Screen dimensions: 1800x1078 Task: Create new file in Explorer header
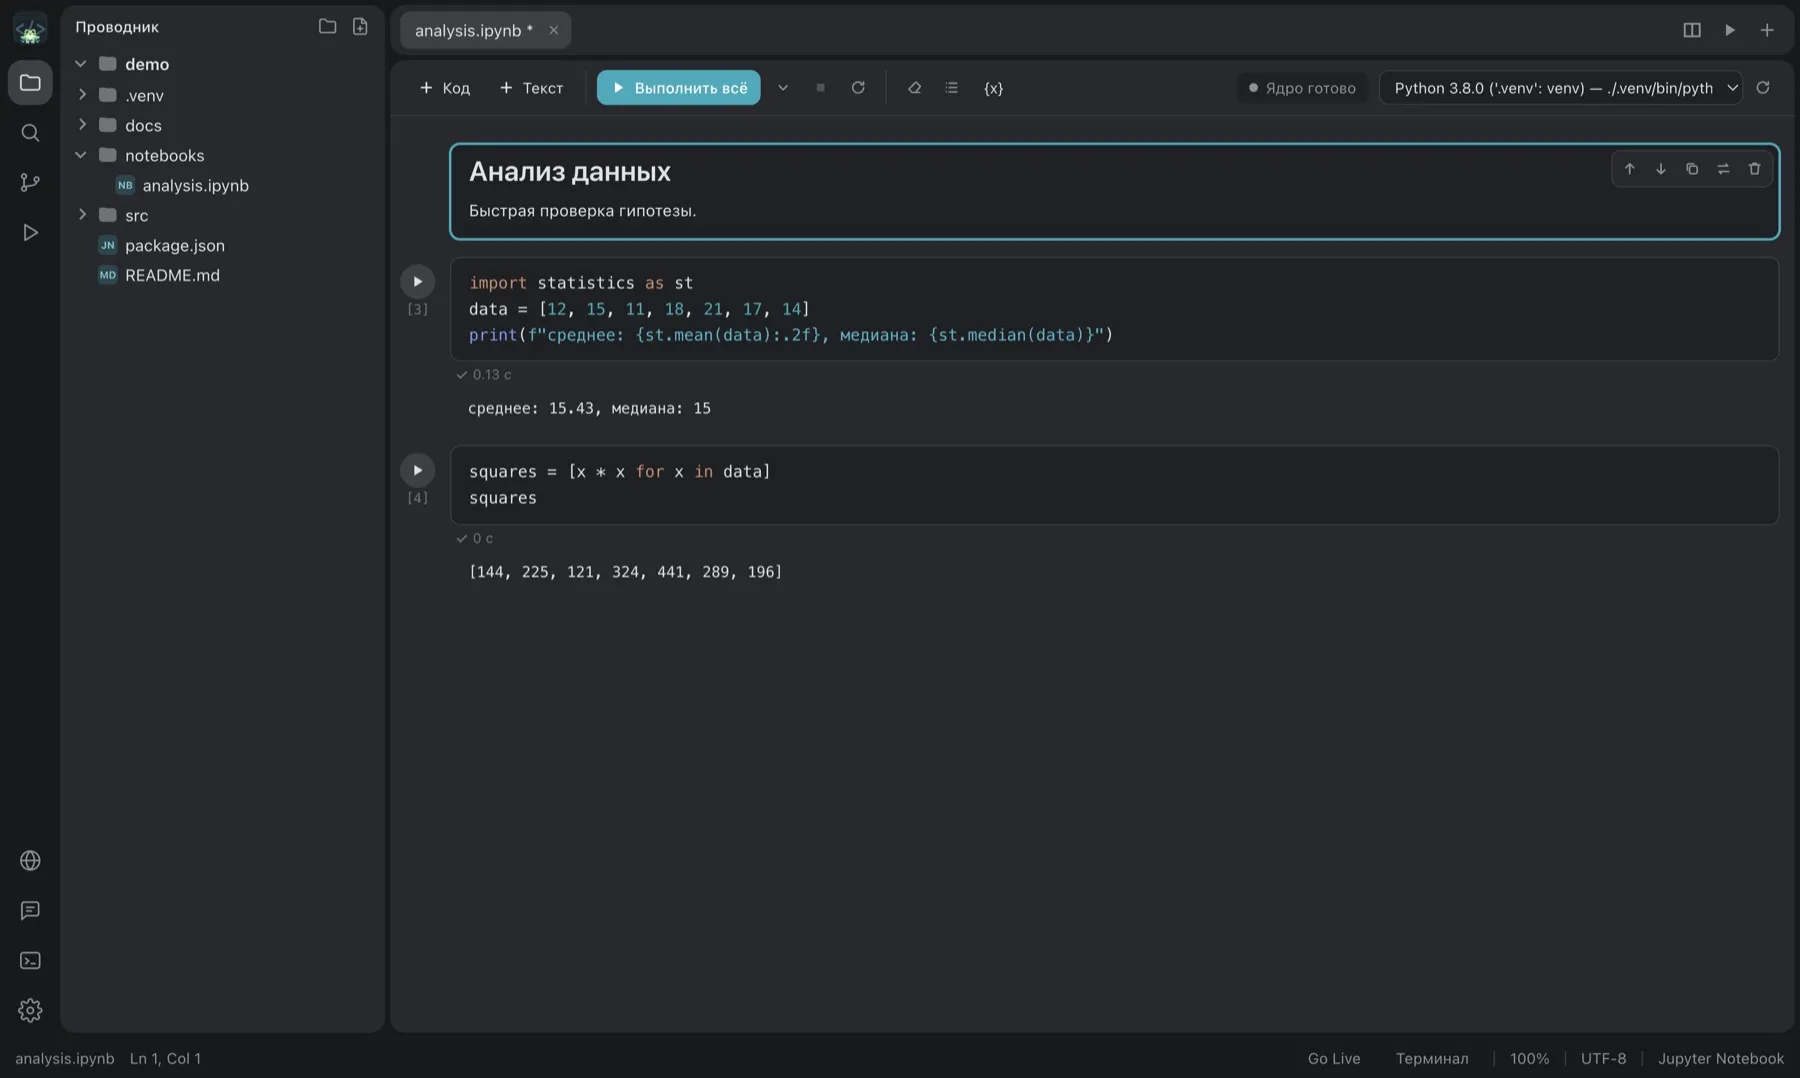pos(360,27)
